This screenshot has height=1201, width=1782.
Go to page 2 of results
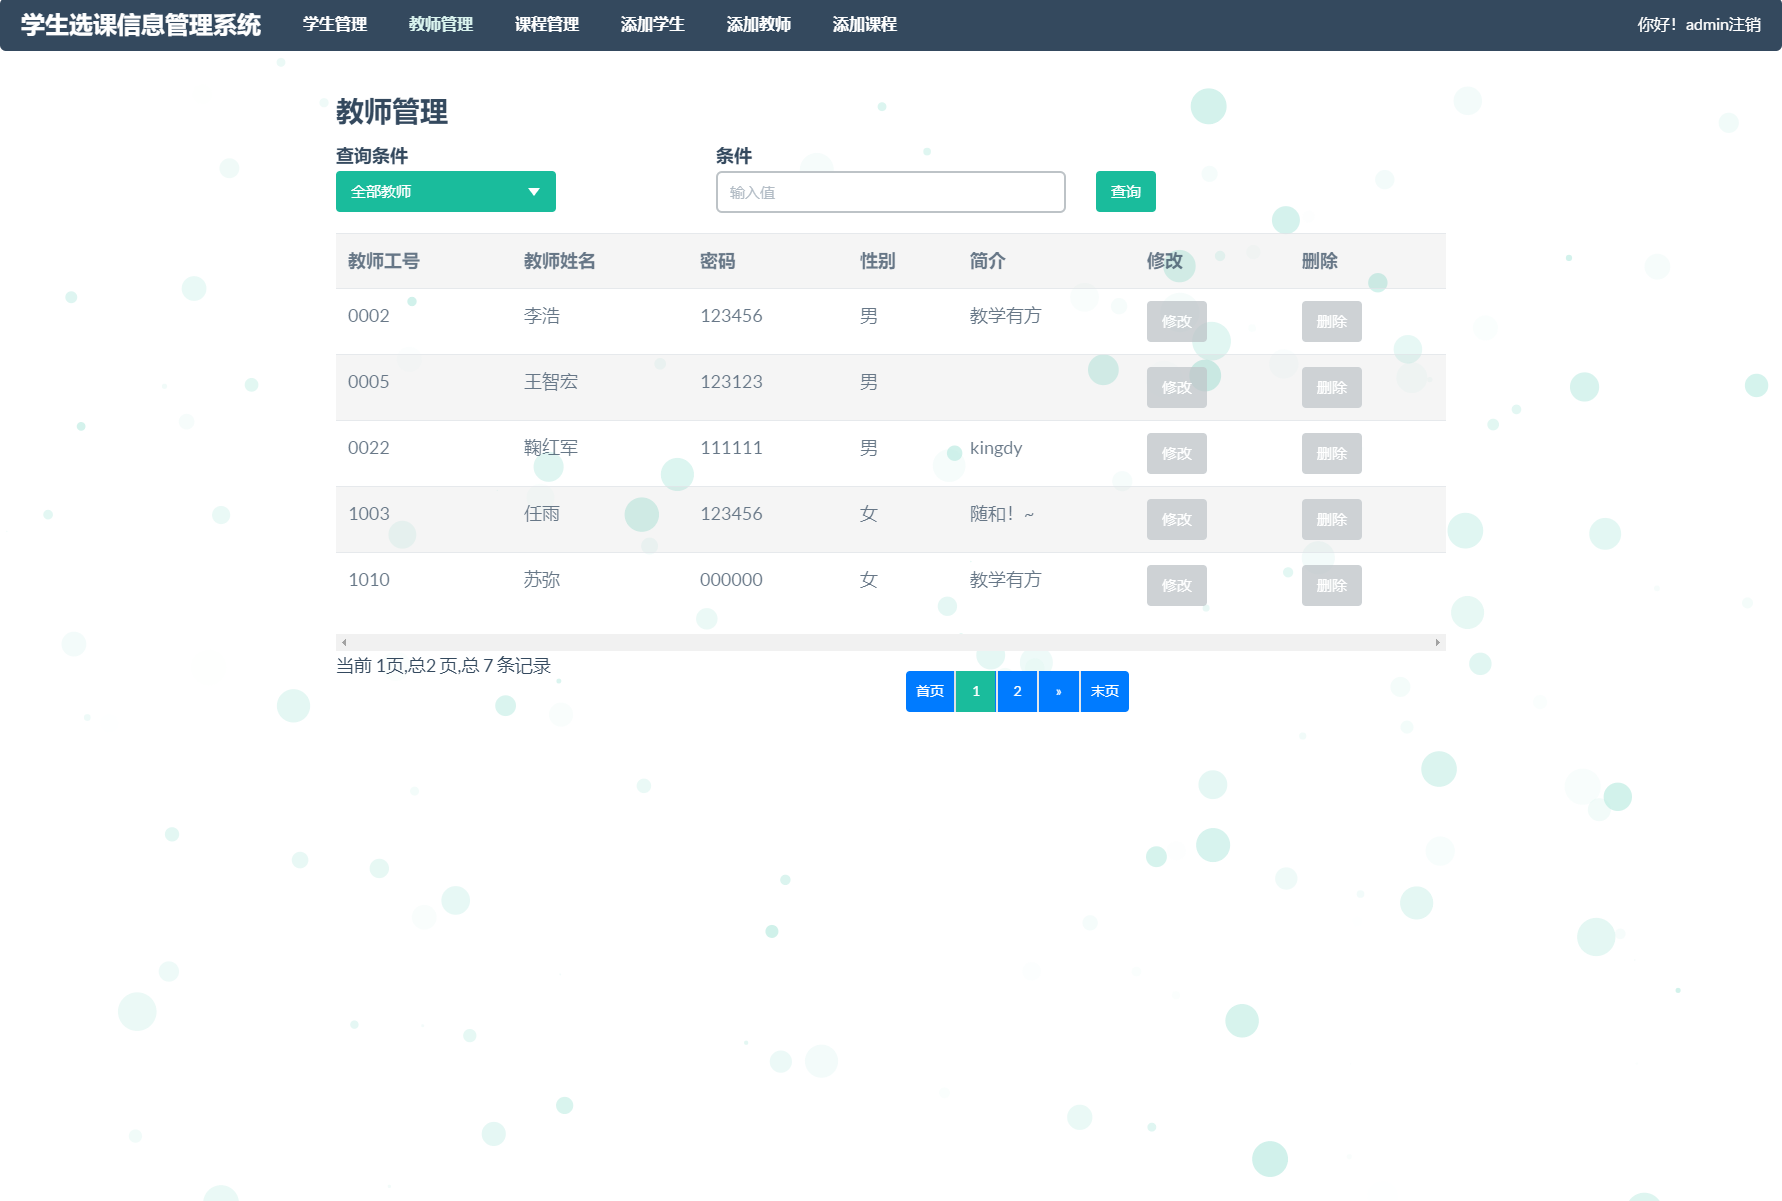[1017, 690]
